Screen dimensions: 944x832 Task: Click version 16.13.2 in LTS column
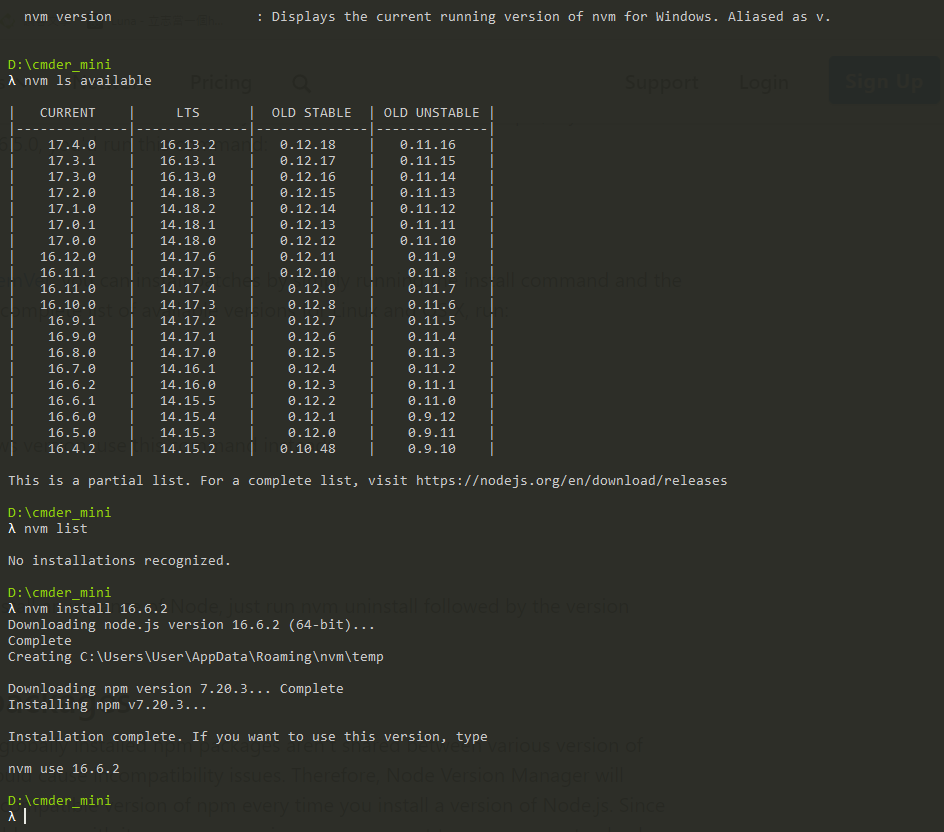point(188,145)
